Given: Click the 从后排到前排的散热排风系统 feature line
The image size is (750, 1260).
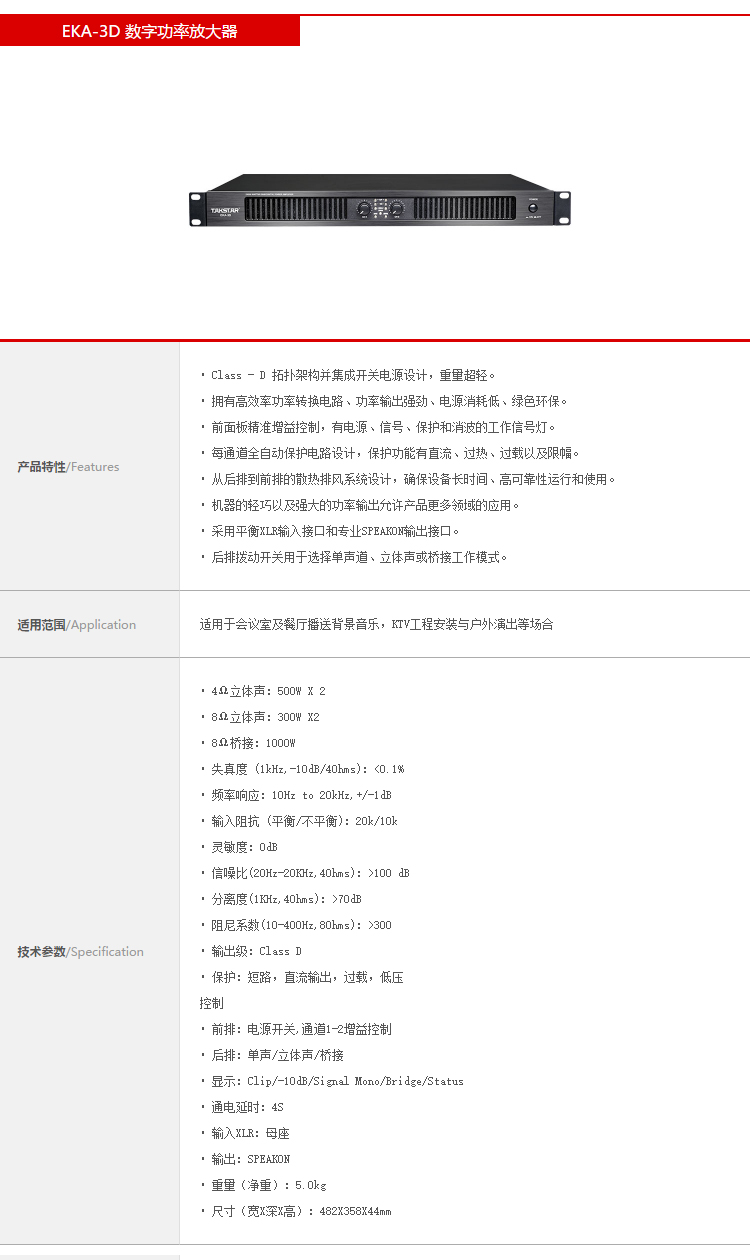Looking at the screenshot, I should [408, 479].
